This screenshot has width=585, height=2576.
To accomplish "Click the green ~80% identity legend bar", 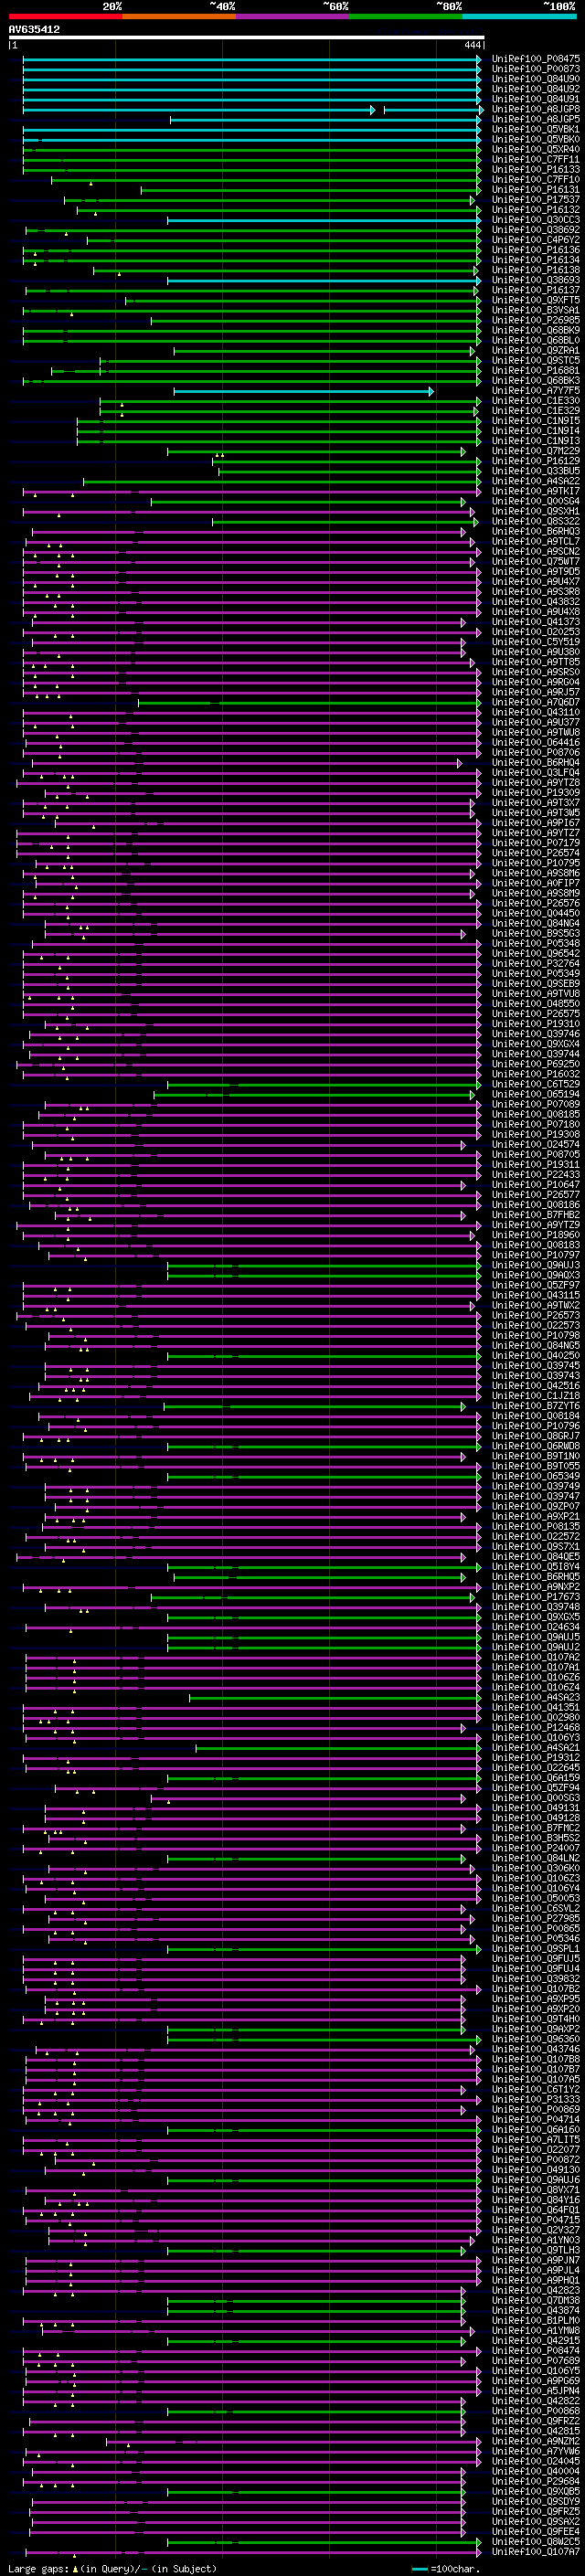I will click(405, 16).
